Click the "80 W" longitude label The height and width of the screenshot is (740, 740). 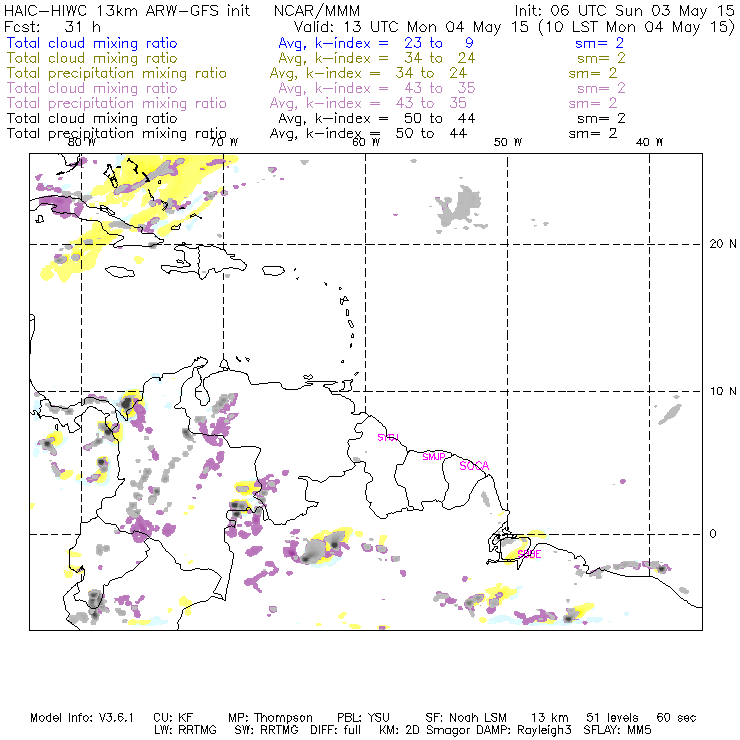click(x=82, y=142)
